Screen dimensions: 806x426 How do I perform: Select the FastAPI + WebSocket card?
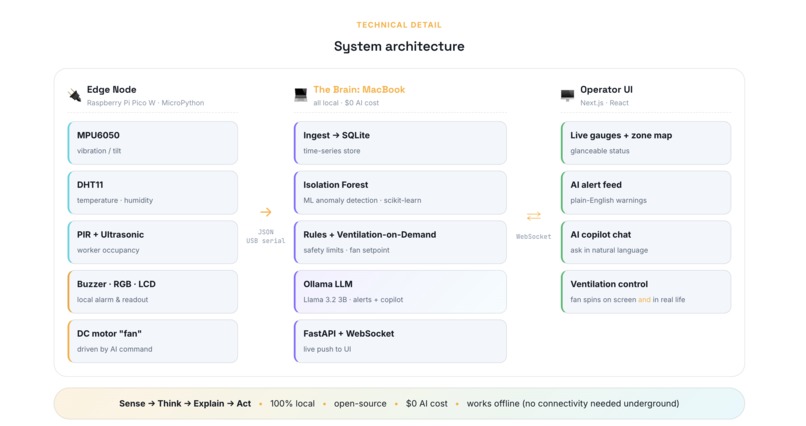tap(400, 341)
